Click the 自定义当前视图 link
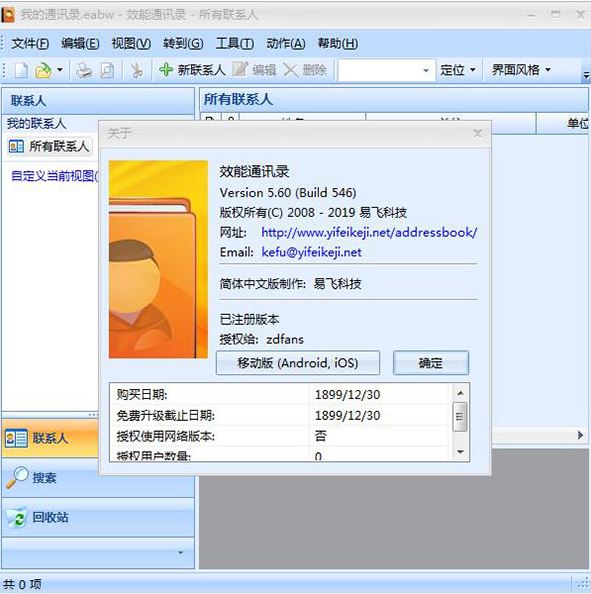The width and height of the screenshot is (591, 594). tap(55, 176)
